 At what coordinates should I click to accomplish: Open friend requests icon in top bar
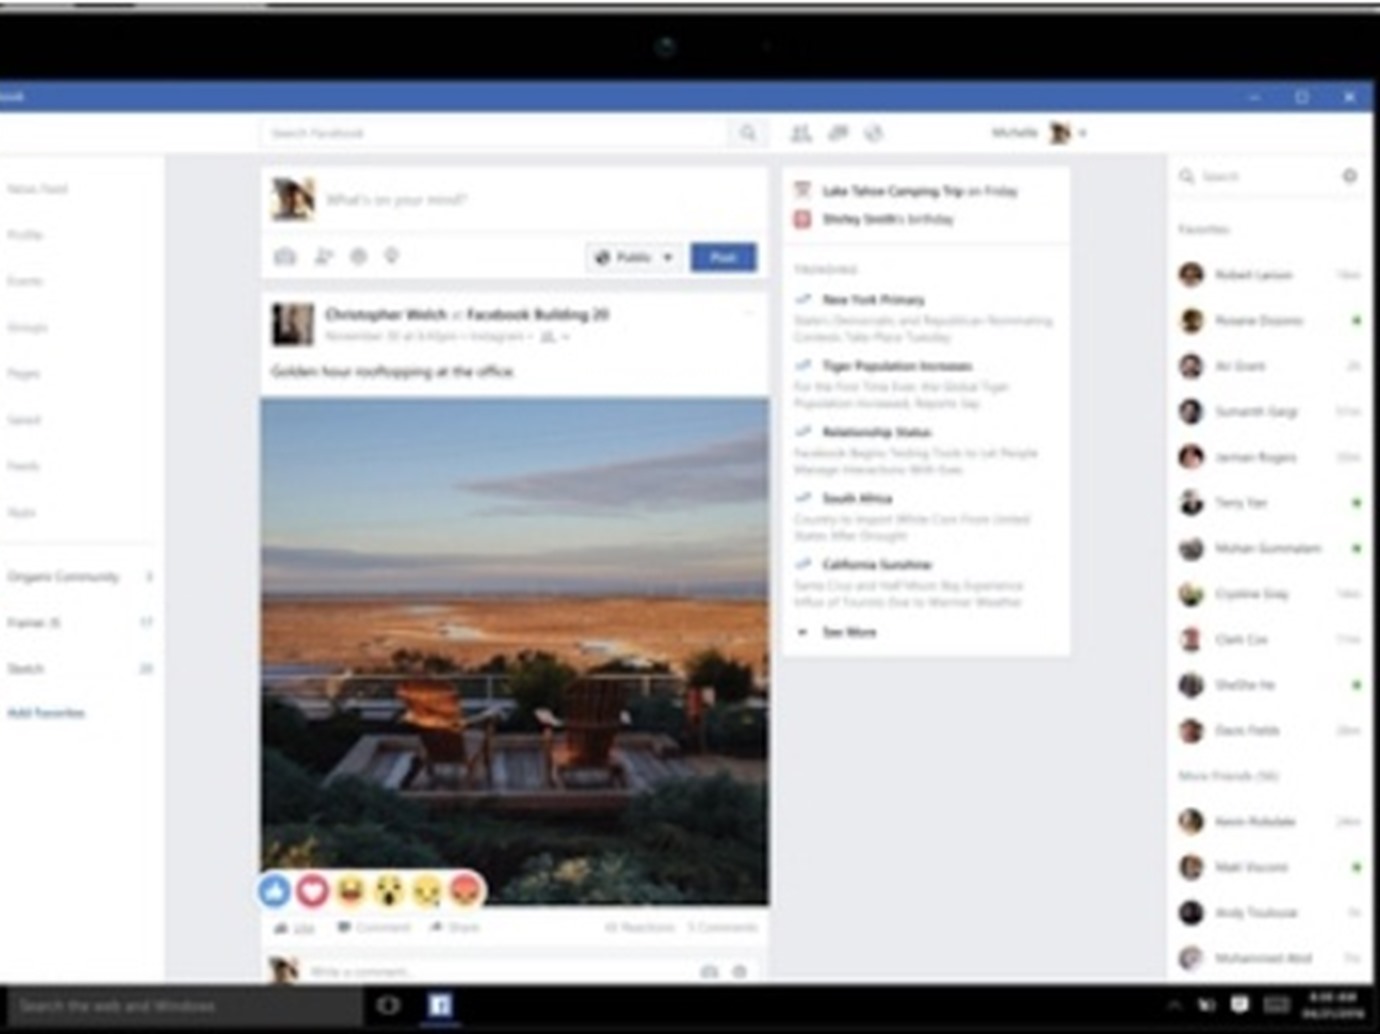801,133
